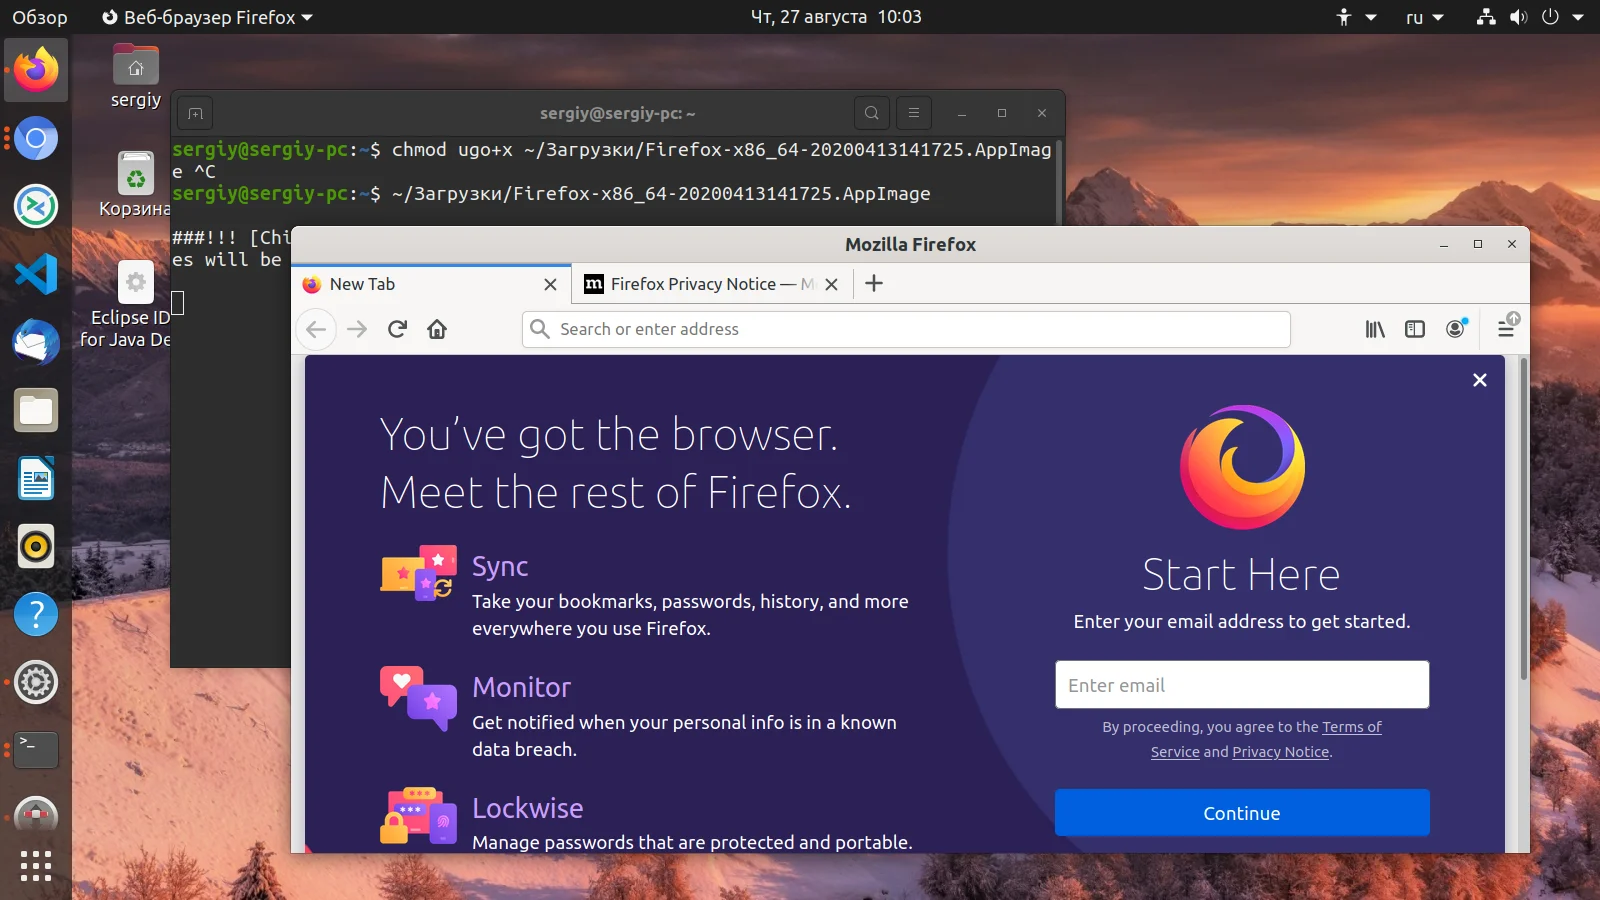Click the Lockwise heading
1600x900 pixels.
click(527, 808)
